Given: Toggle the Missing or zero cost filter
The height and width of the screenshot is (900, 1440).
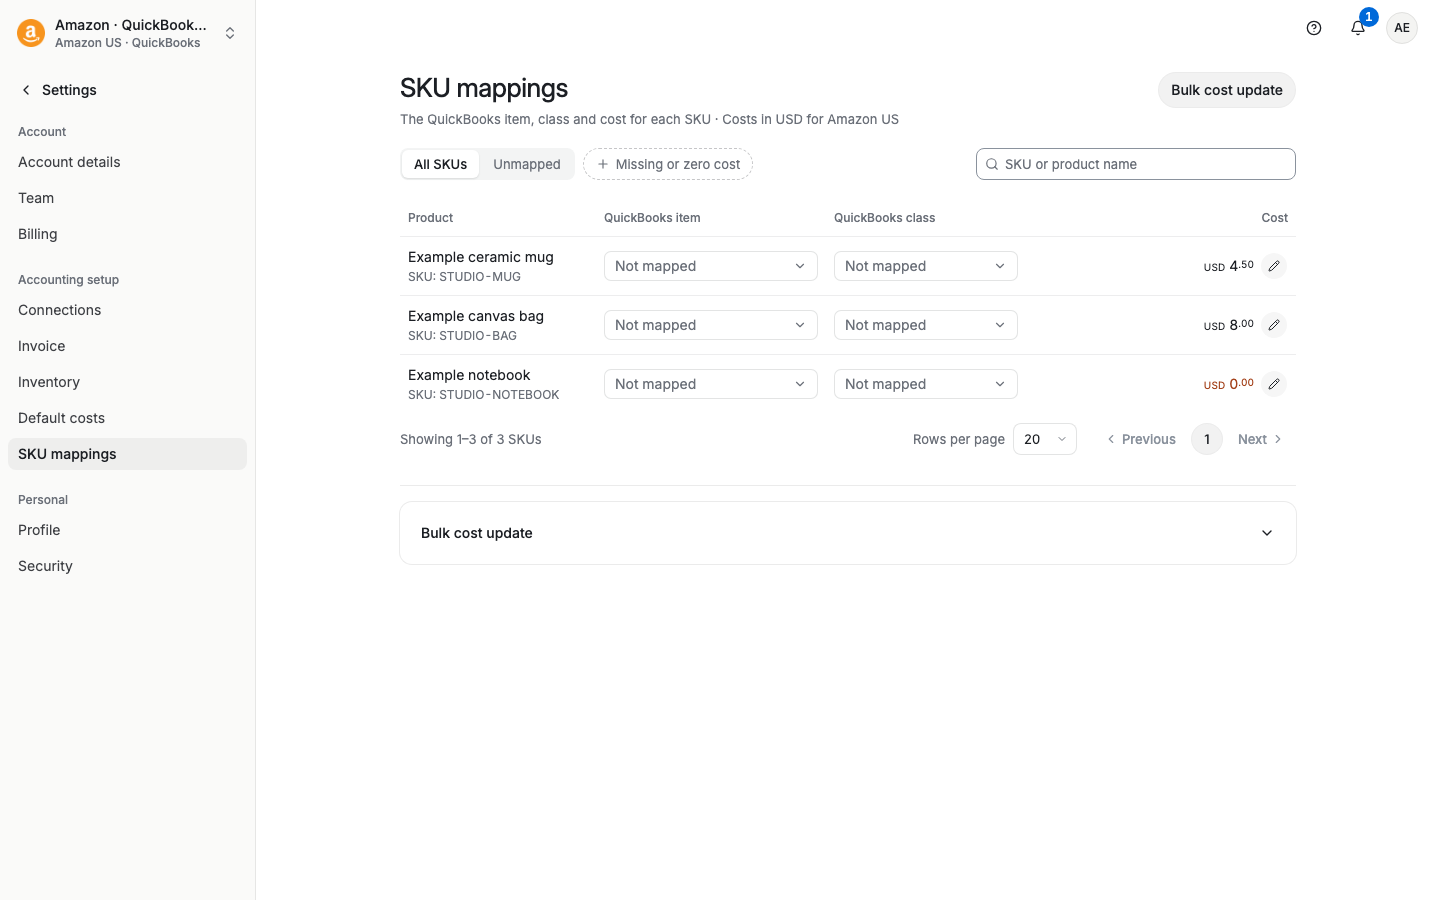Looking at the screenshot, I should coord(668,164).
